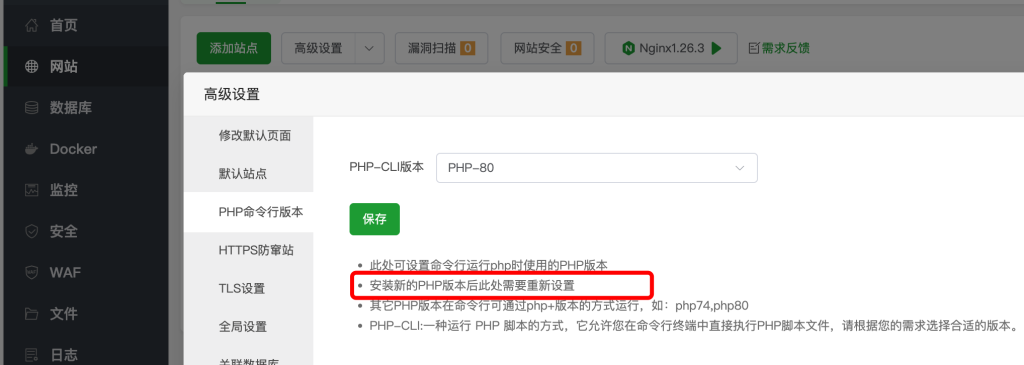Open 首页 in the sidebar
This screenshot has width=1024, height=365.
86,26
